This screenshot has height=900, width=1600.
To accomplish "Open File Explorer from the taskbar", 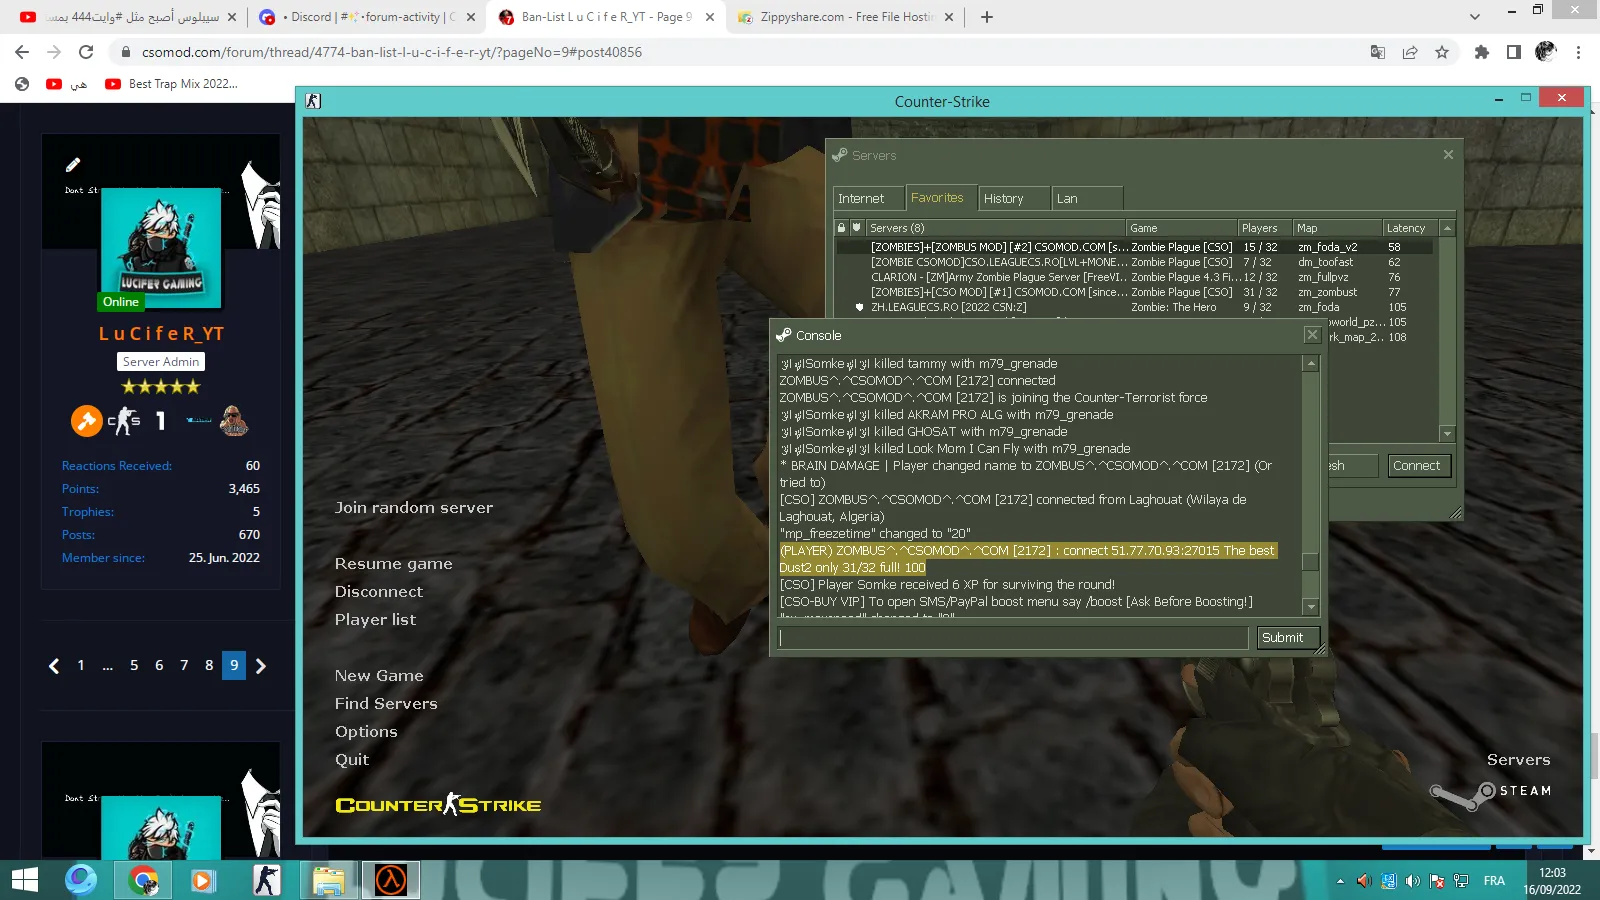I will coord(328,880).
